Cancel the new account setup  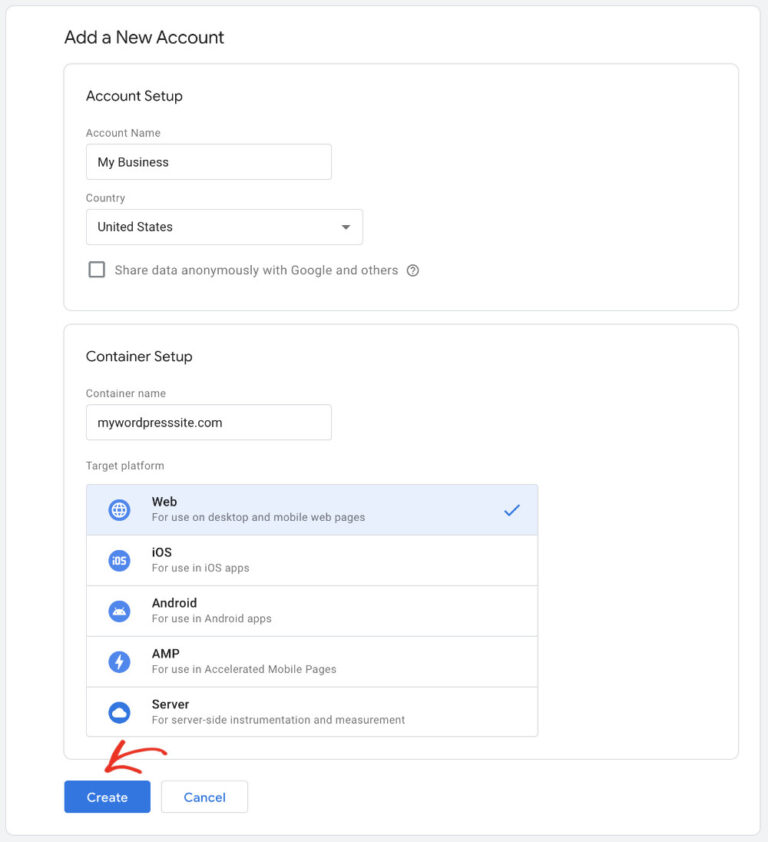pos(204,797)
